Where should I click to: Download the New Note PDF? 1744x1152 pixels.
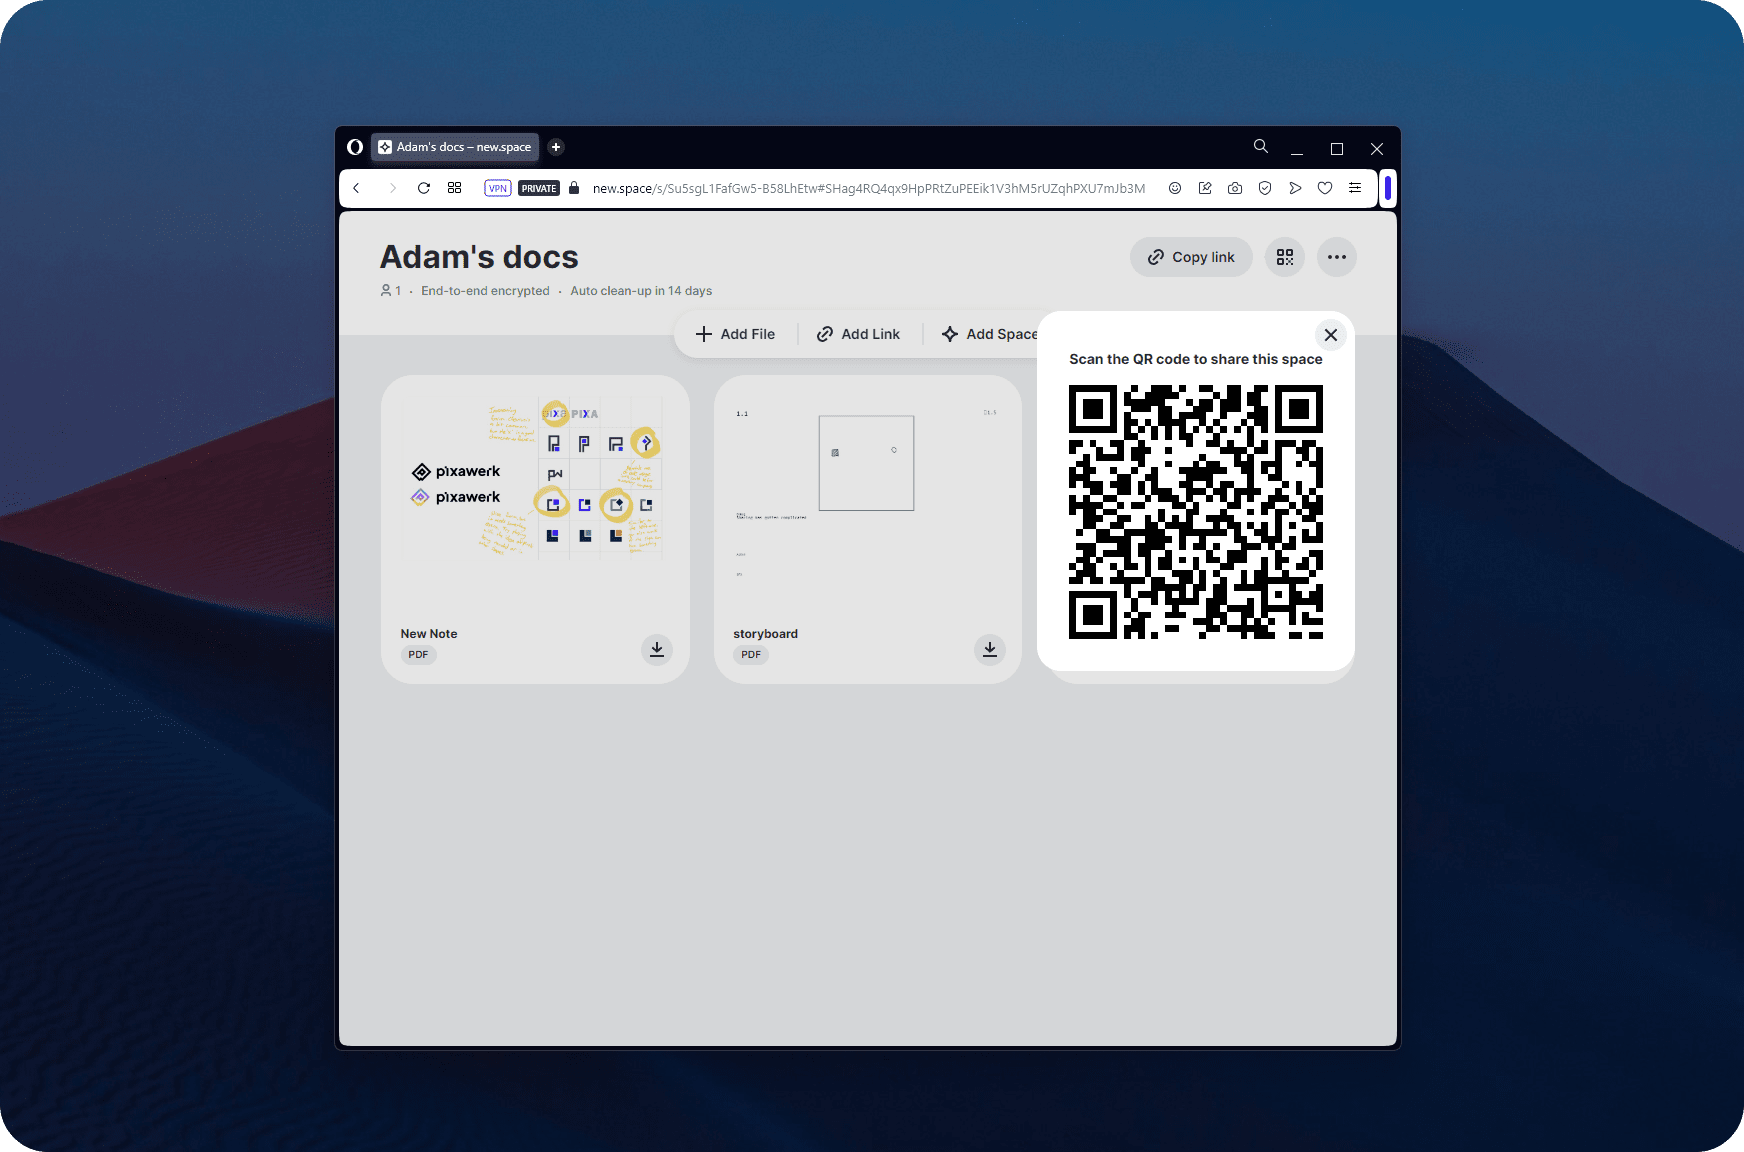(657, 649)
